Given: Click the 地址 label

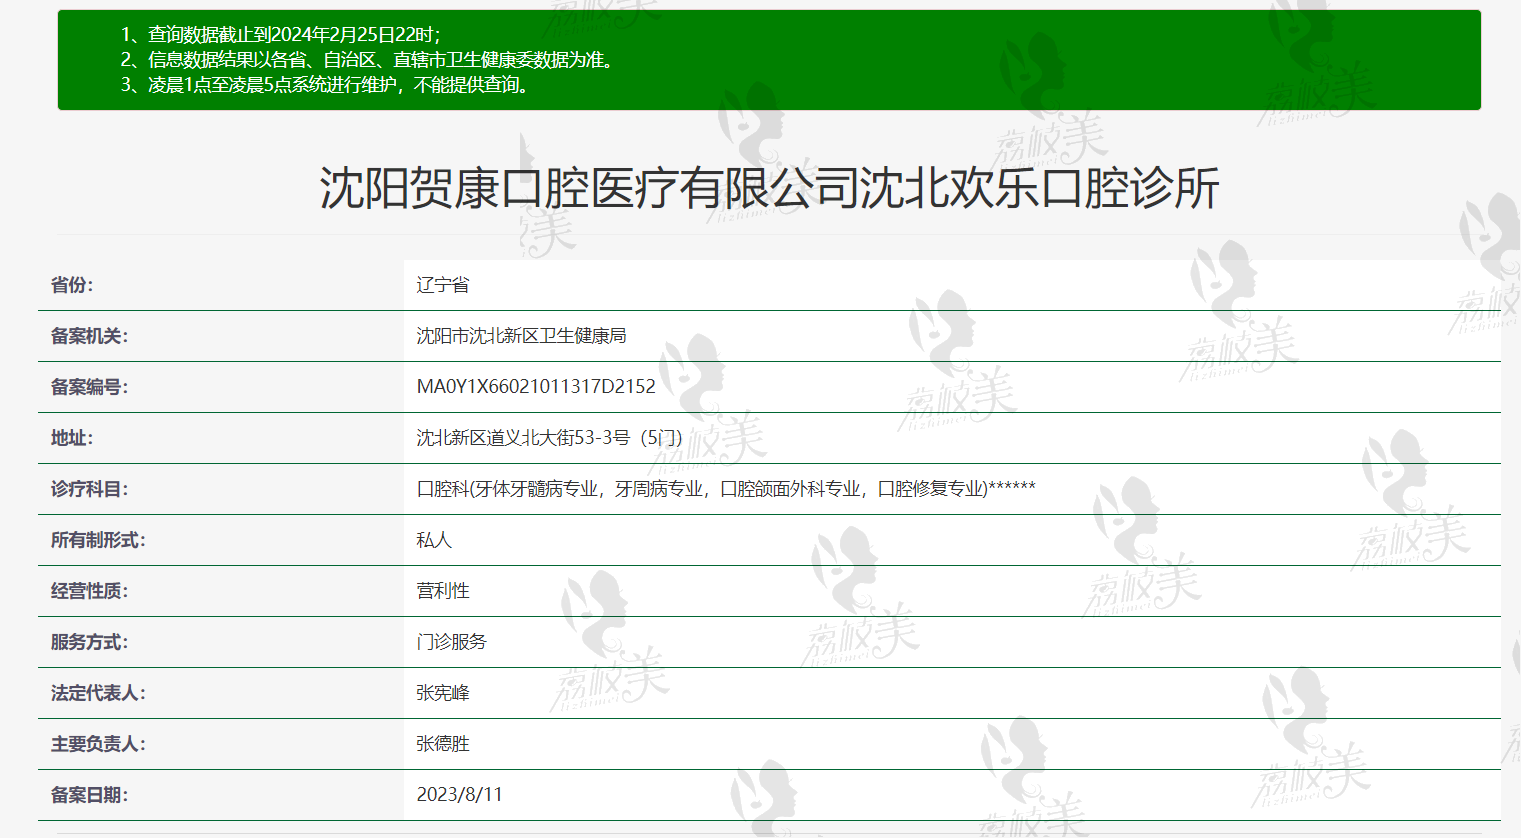Looking at the screenshot, I should click(72, 438).
